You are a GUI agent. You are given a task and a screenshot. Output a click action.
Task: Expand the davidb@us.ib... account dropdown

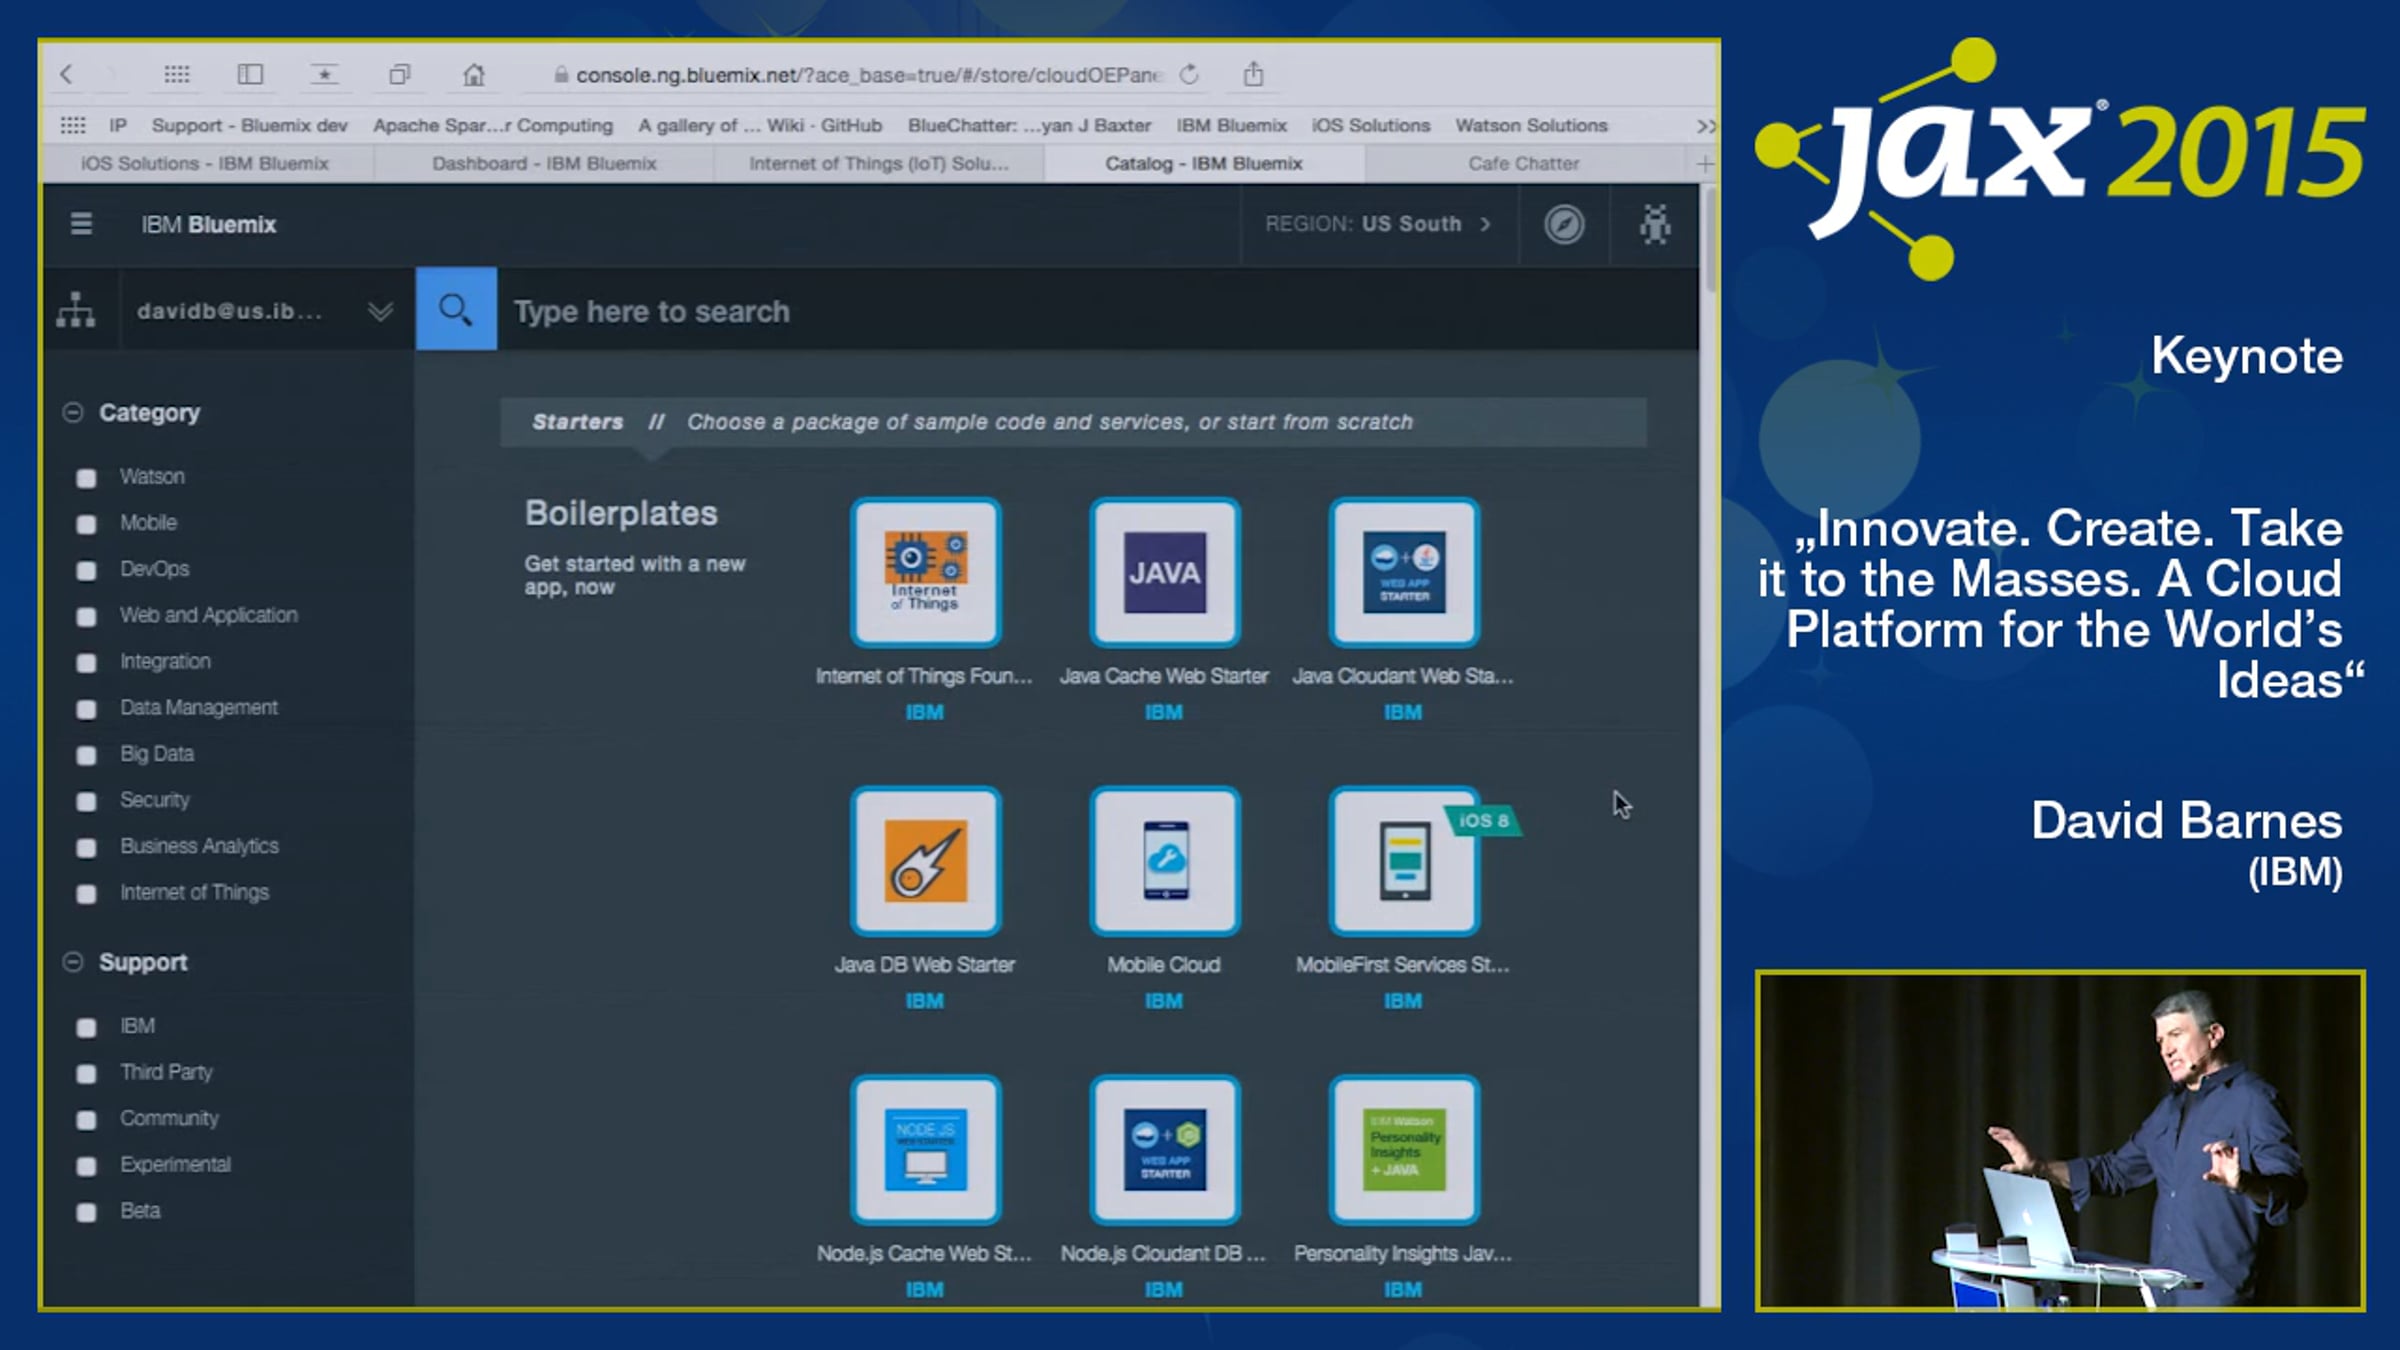(x=379, y=311)
